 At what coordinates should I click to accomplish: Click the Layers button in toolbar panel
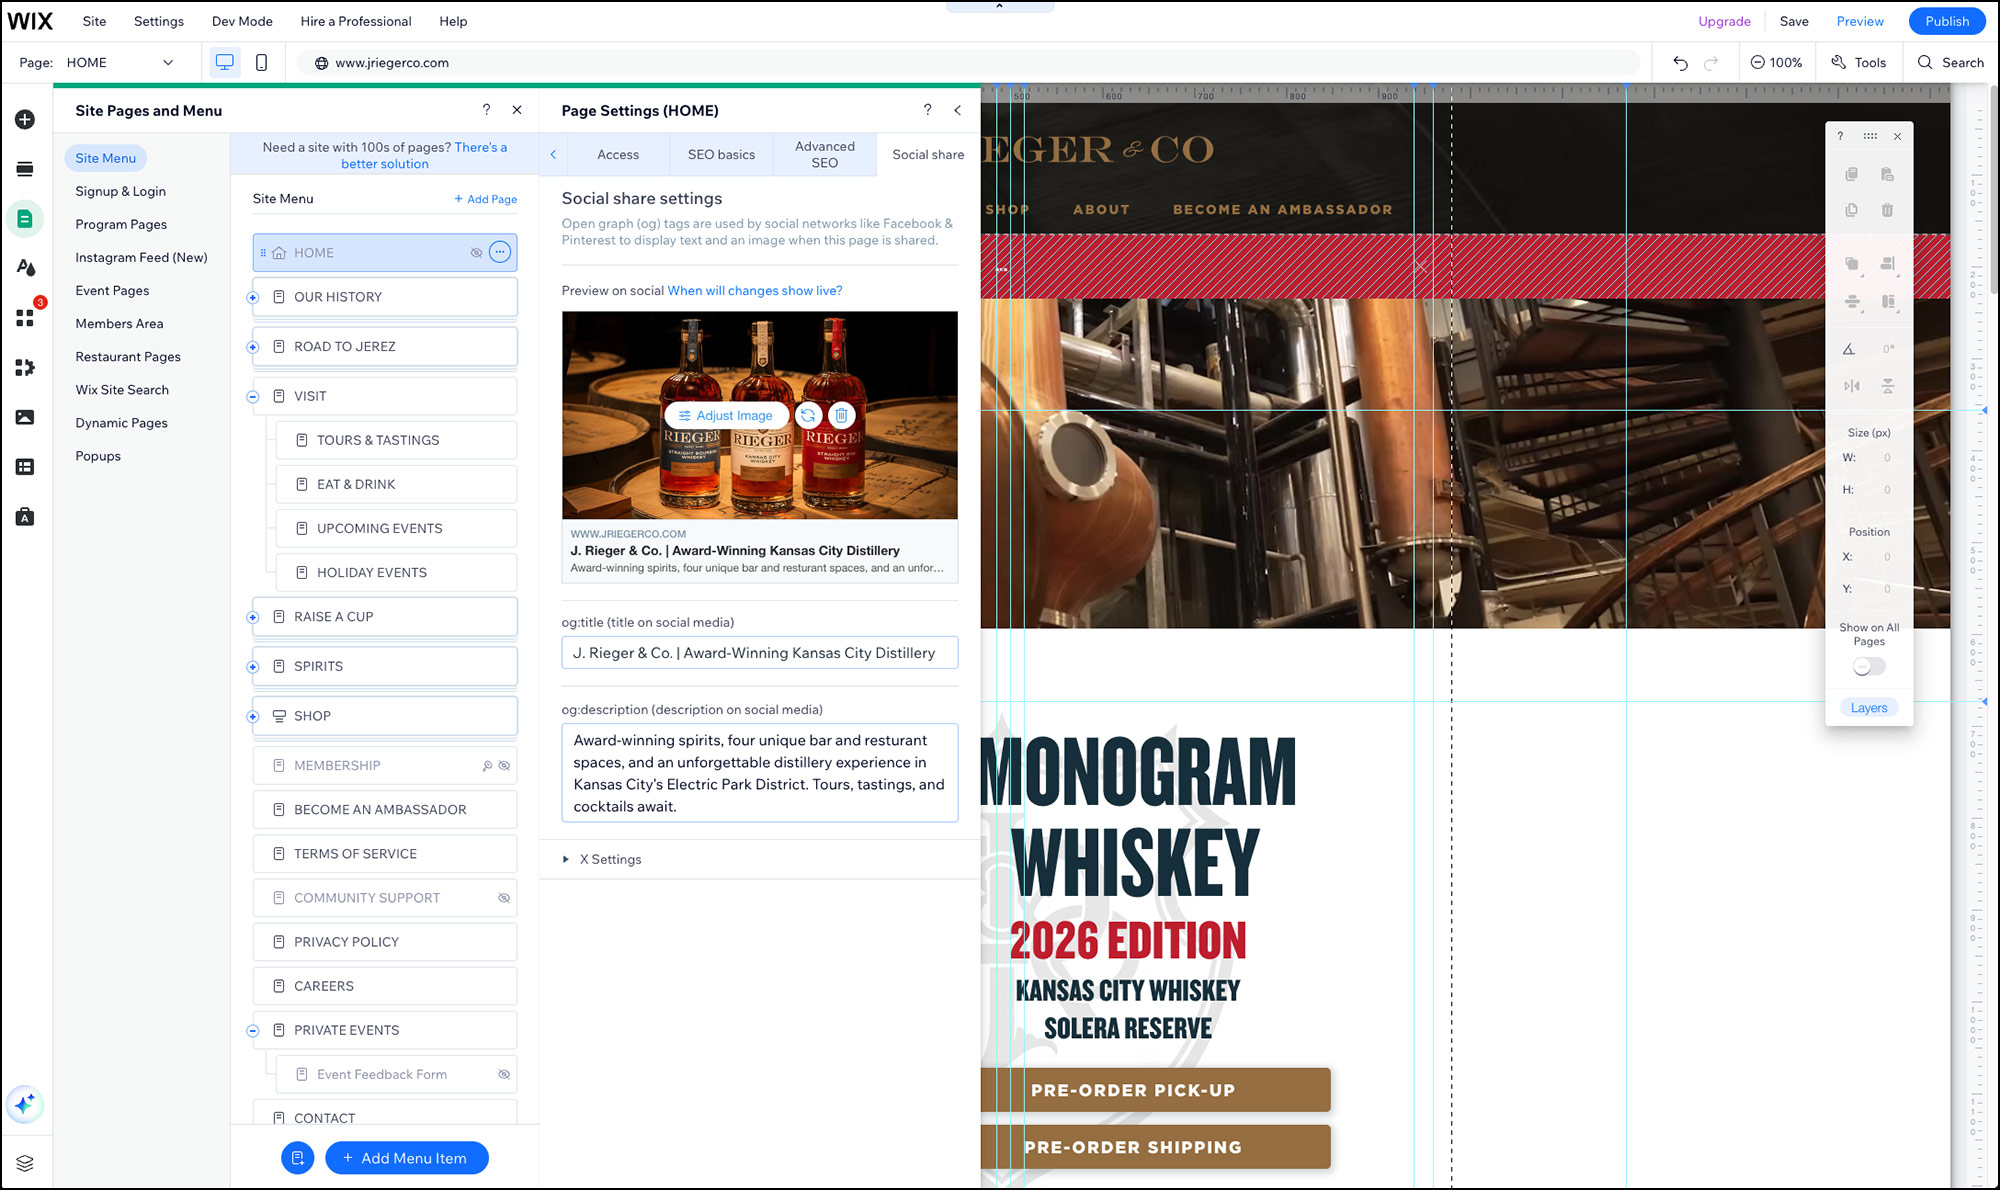coord(1868,708)
